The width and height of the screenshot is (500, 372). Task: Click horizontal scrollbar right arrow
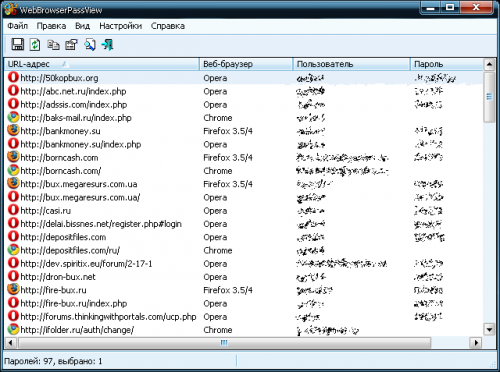pyautogui.click(x=476, y=342)
